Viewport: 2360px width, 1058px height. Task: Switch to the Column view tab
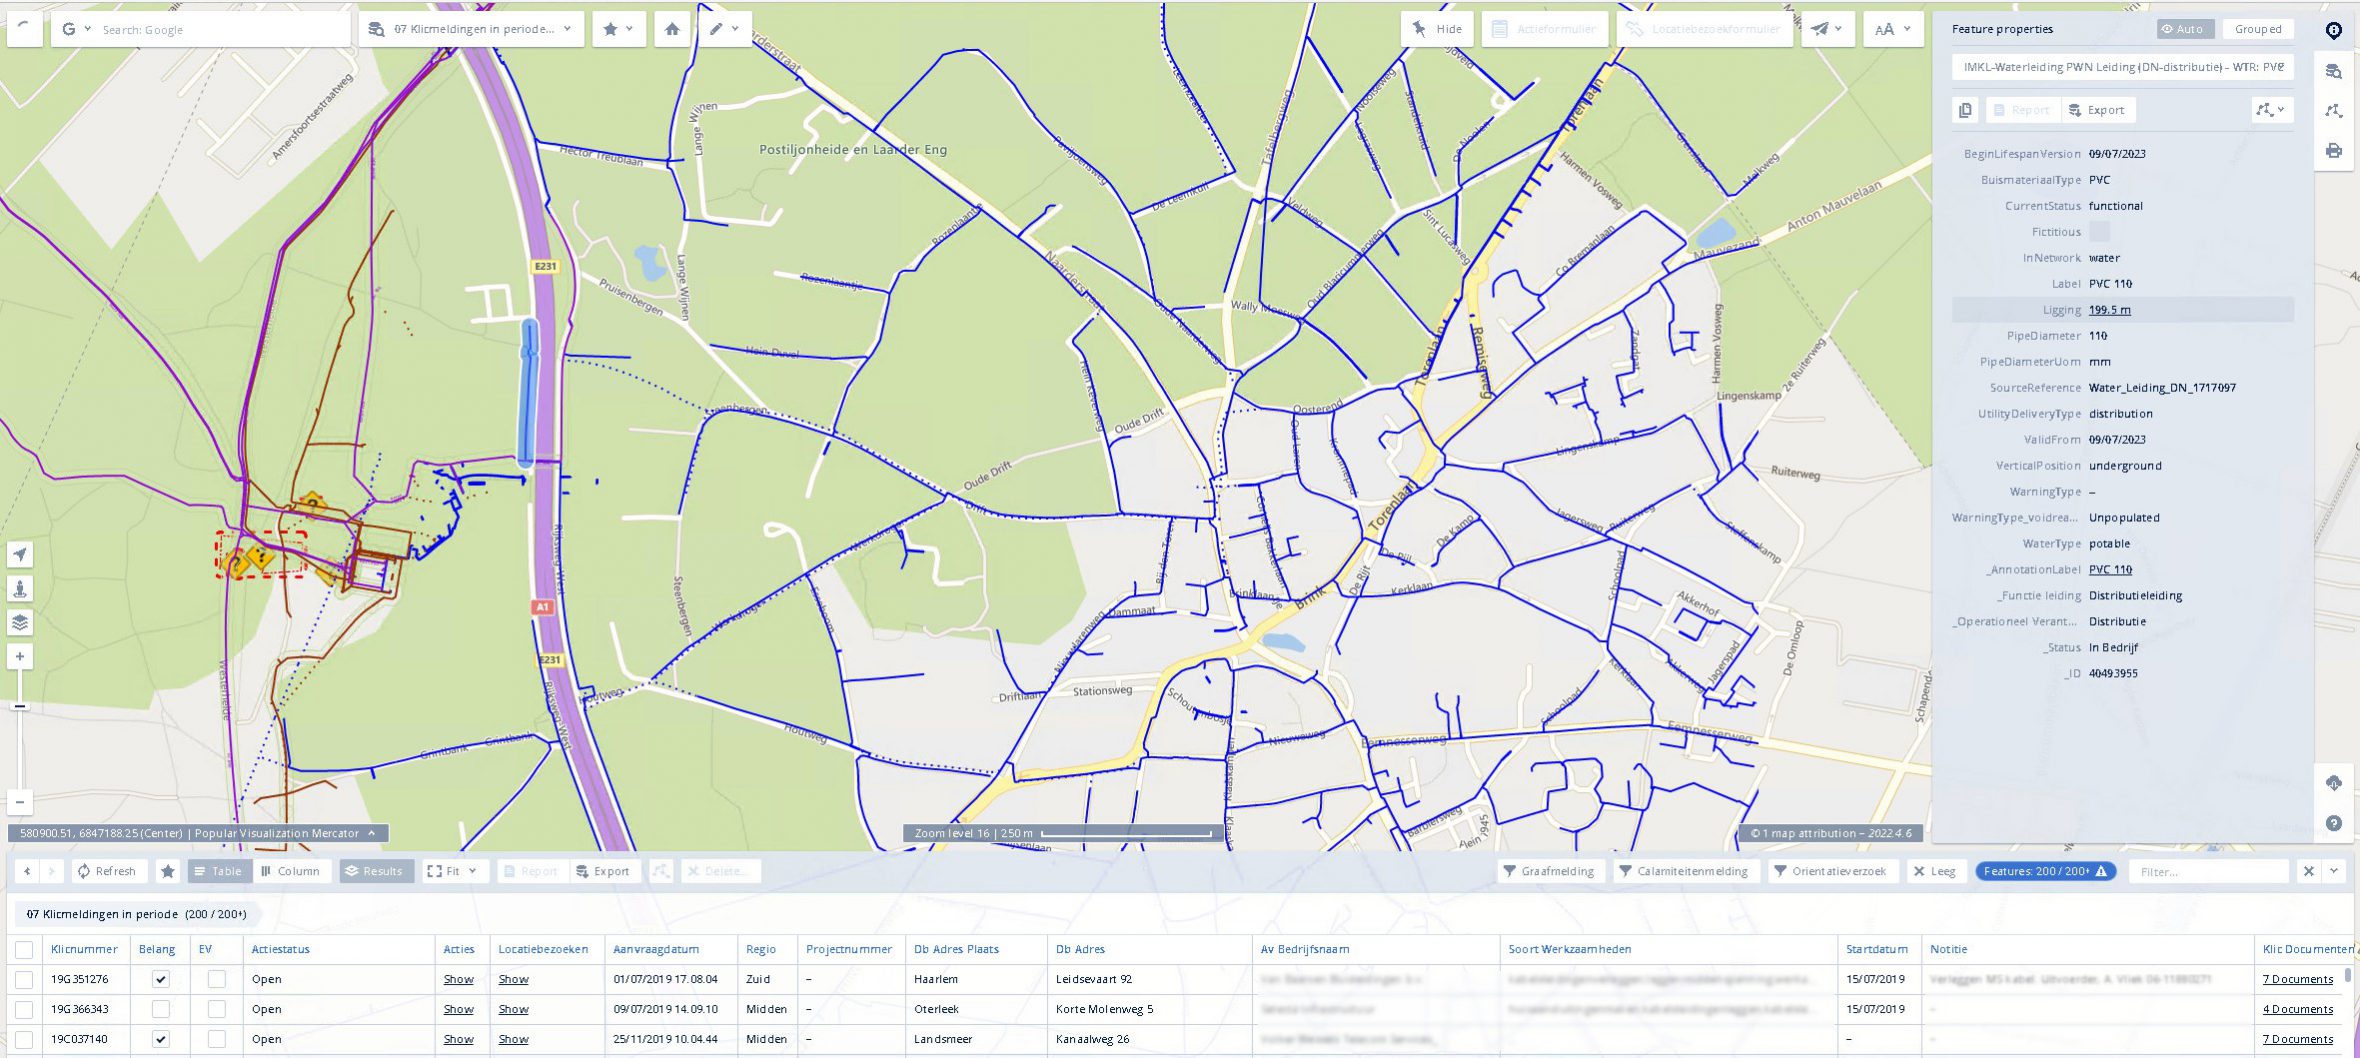(290, 871)
